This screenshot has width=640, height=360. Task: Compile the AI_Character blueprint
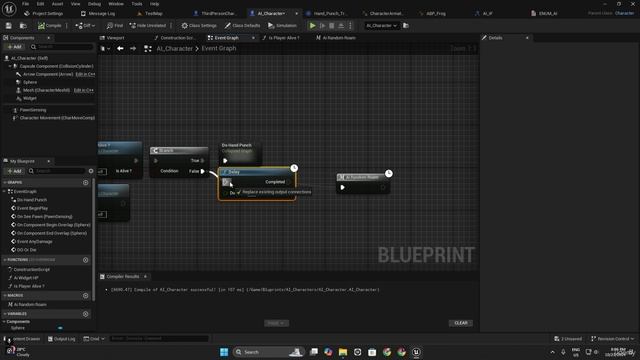49,26
